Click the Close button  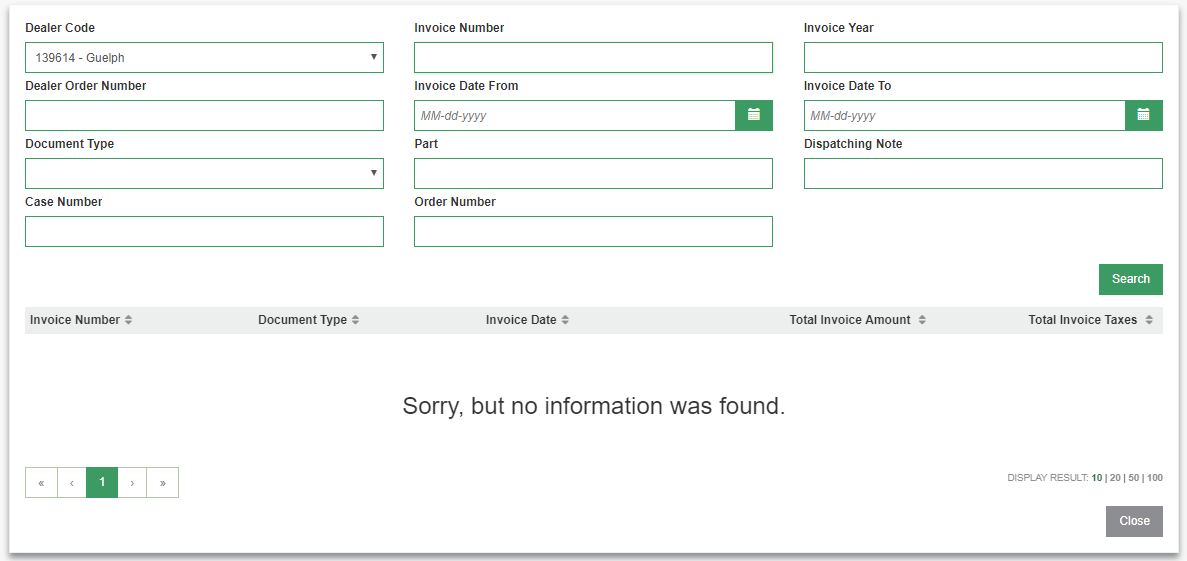tap(1134, 521)
